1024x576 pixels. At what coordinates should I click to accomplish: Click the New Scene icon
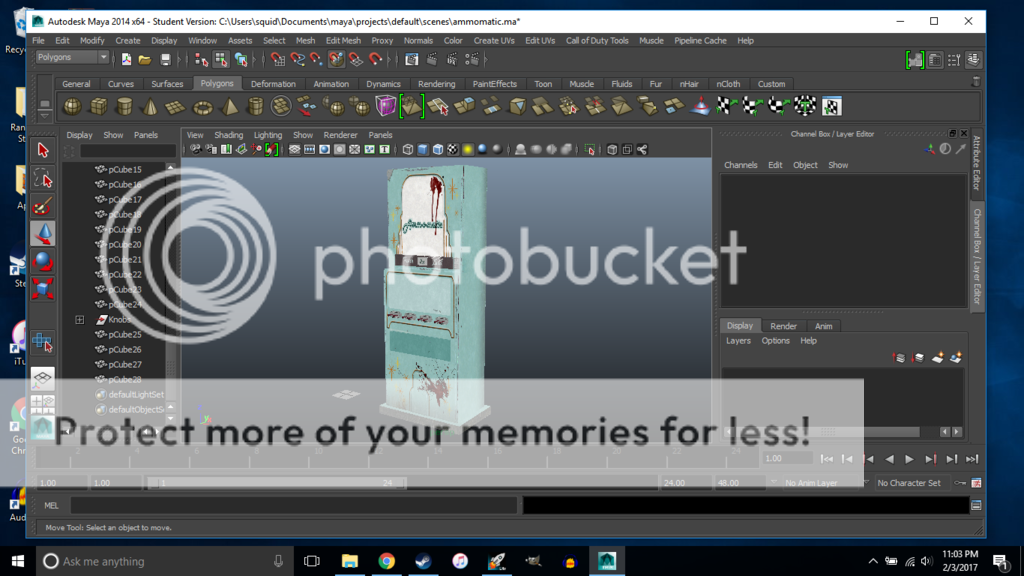click(126, 60)
